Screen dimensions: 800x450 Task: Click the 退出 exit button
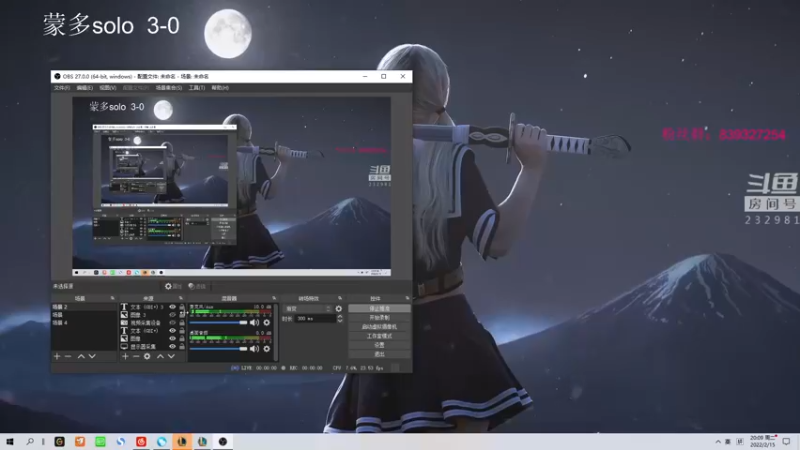[x=379, y=354]
